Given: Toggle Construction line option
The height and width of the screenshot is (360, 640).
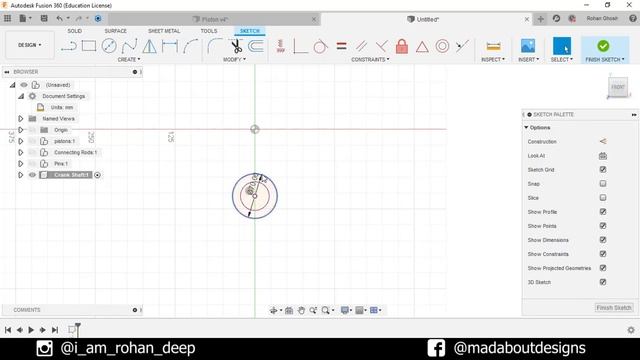Looking at the screenshot, I should tap(602, 141).
